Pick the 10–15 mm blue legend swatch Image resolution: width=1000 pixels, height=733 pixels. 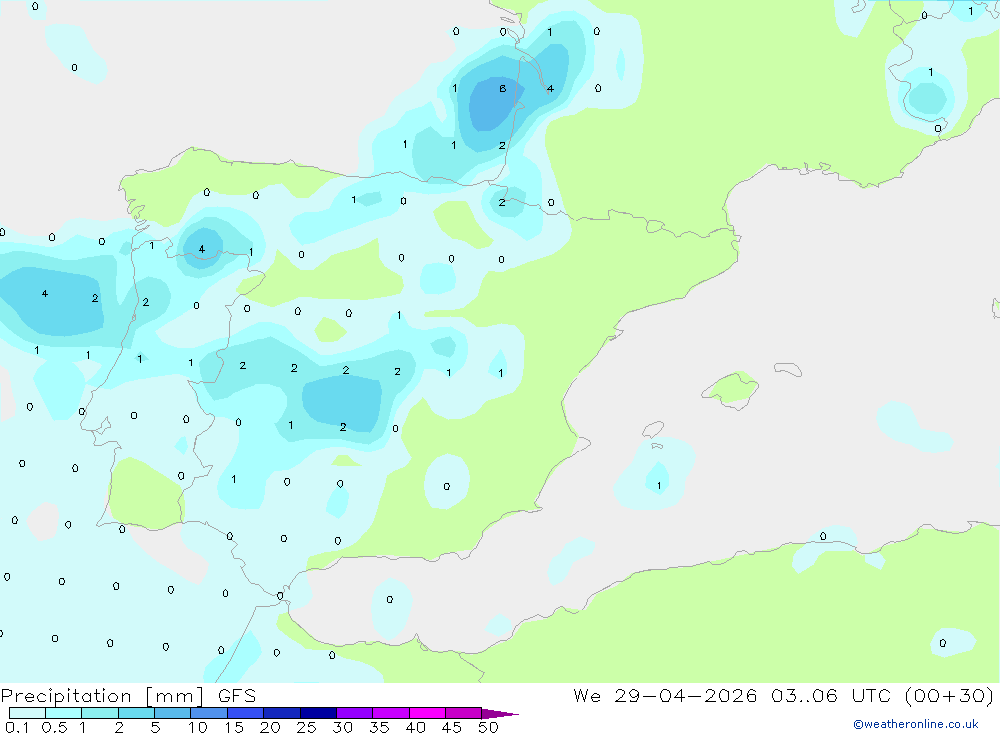pos(209,713)
